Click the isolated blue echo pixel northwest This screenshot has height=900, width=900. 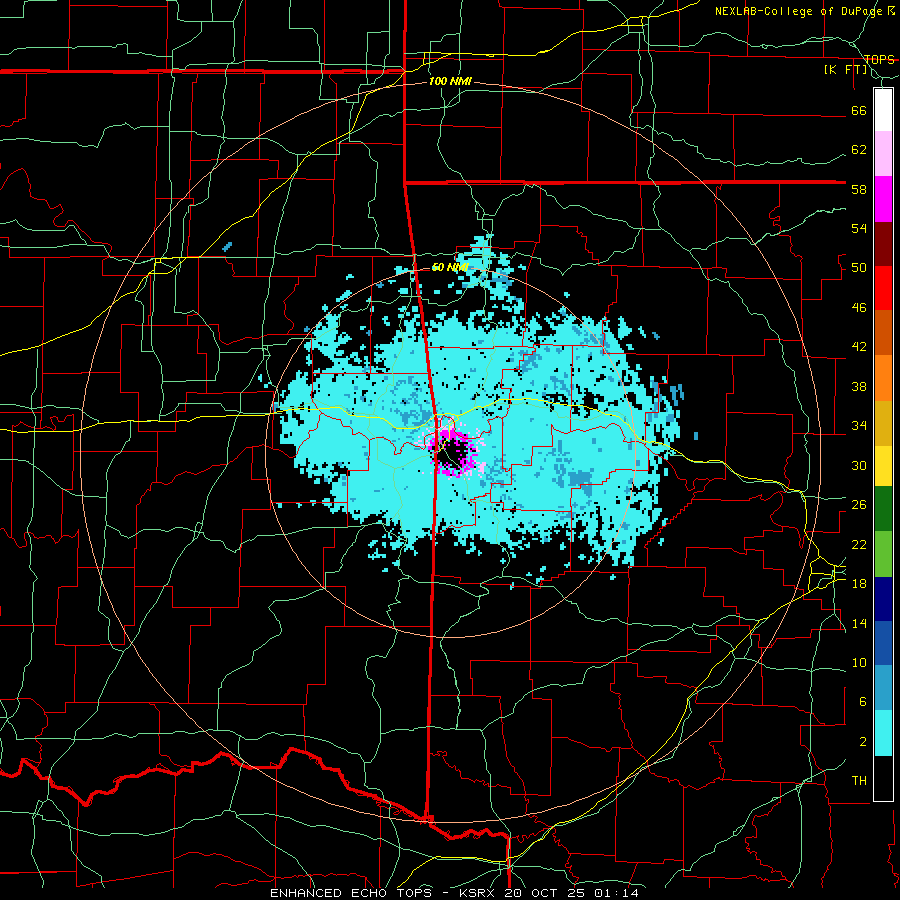click(227, 246)
